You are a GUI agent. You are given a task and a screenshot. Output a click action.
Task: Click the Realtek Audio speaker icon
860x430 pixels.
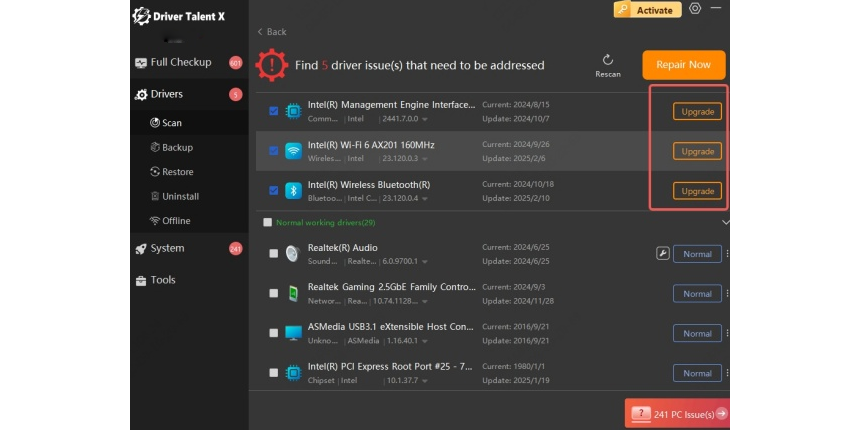click(x=293, y=254)
